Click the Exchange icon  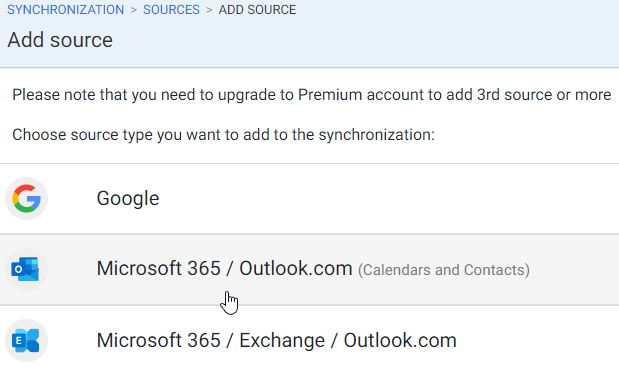(x=26, y=340)
